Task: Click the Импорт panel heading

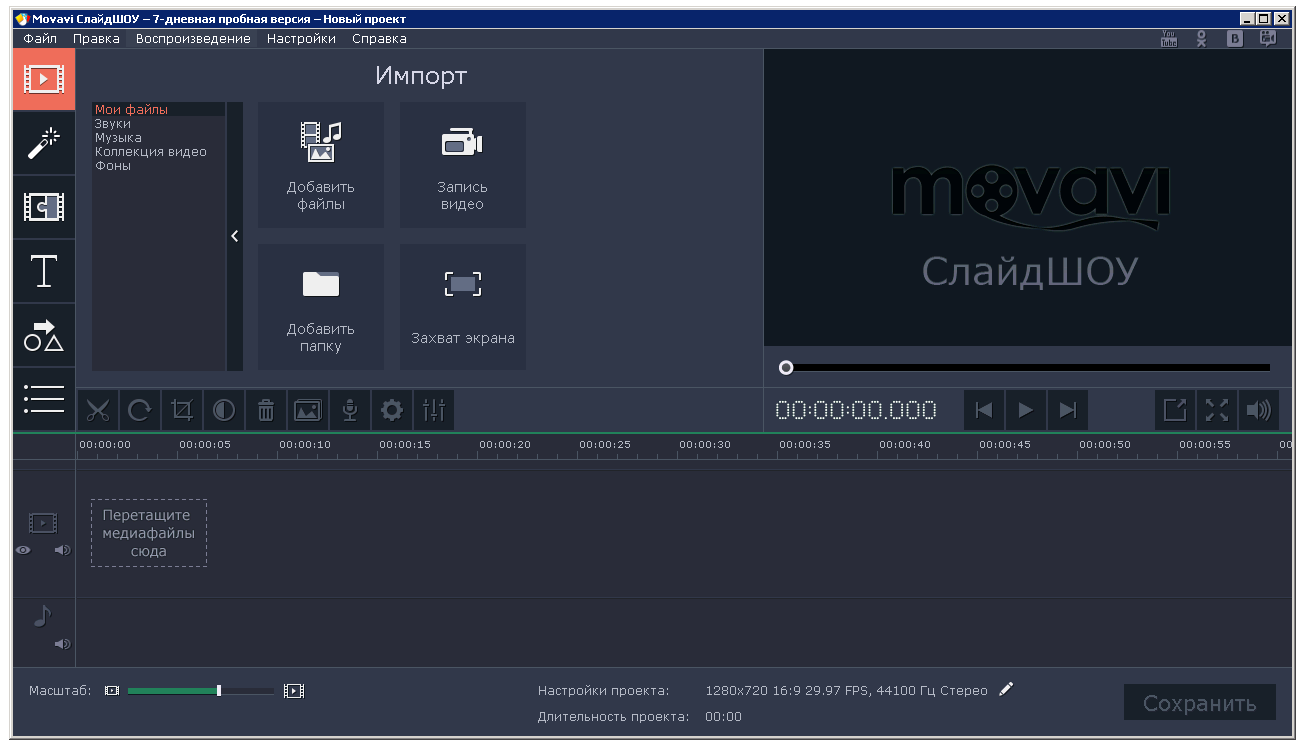Action: [421, 76]
